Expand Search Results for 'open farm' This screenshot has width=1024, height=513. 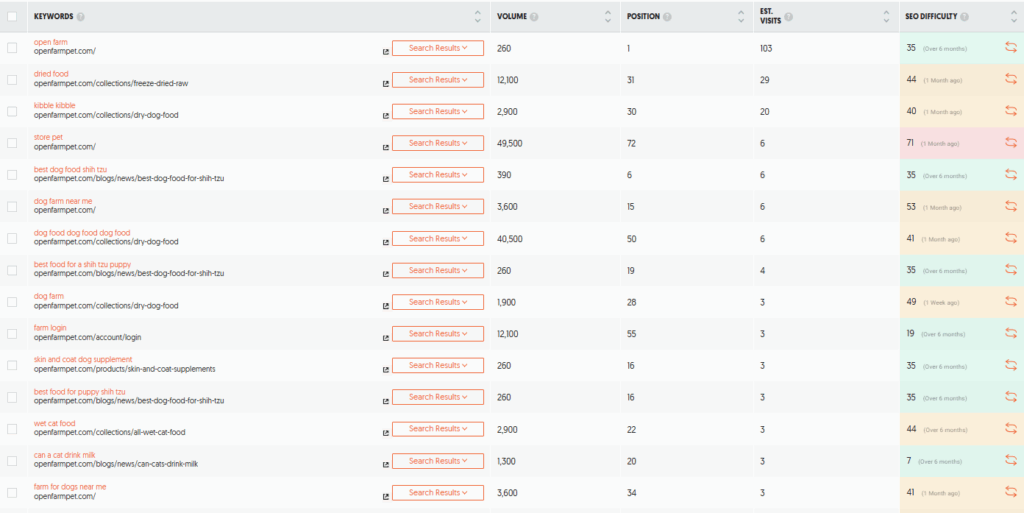pyautogui.click(x=438, y=48)
